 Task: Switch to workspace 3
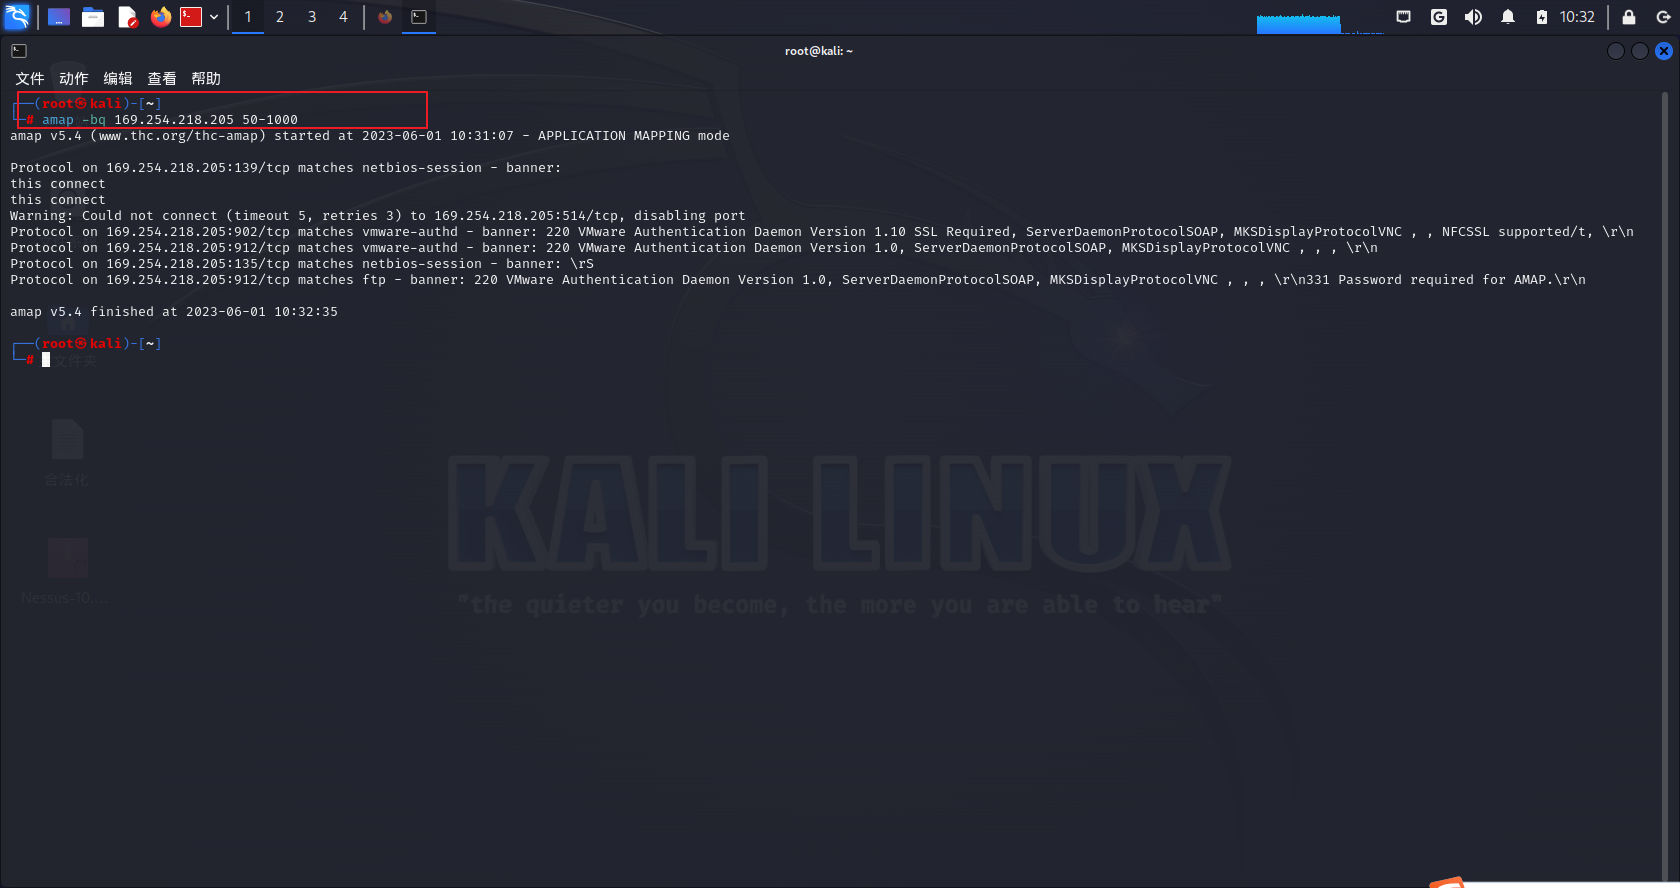coord(312,17)
